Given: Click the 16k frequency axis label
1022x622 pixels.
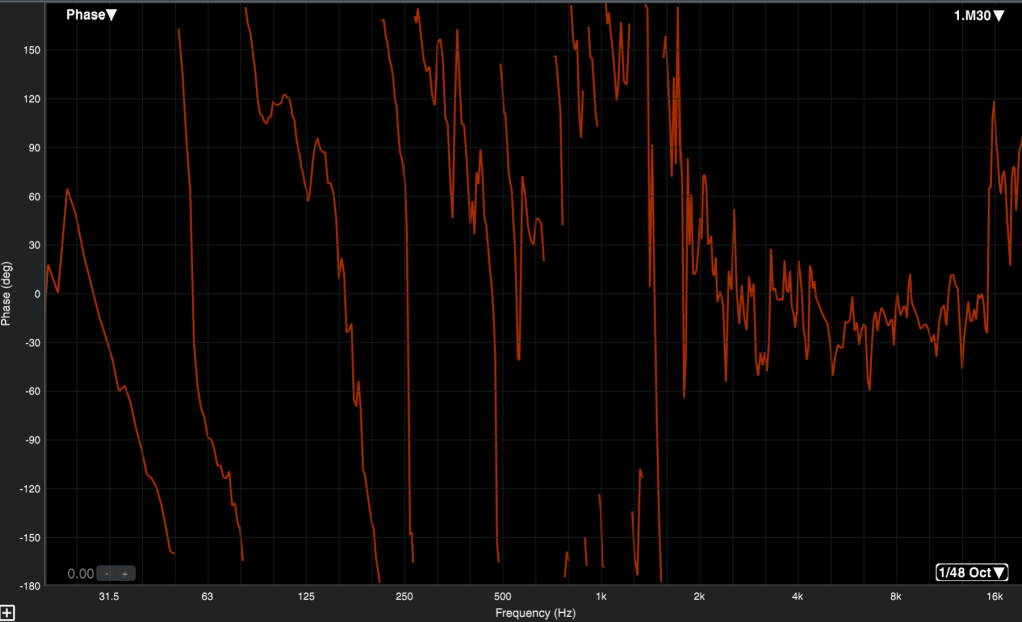Looking at the screenshot, I should pyautogui.click(x=994, y=597).
